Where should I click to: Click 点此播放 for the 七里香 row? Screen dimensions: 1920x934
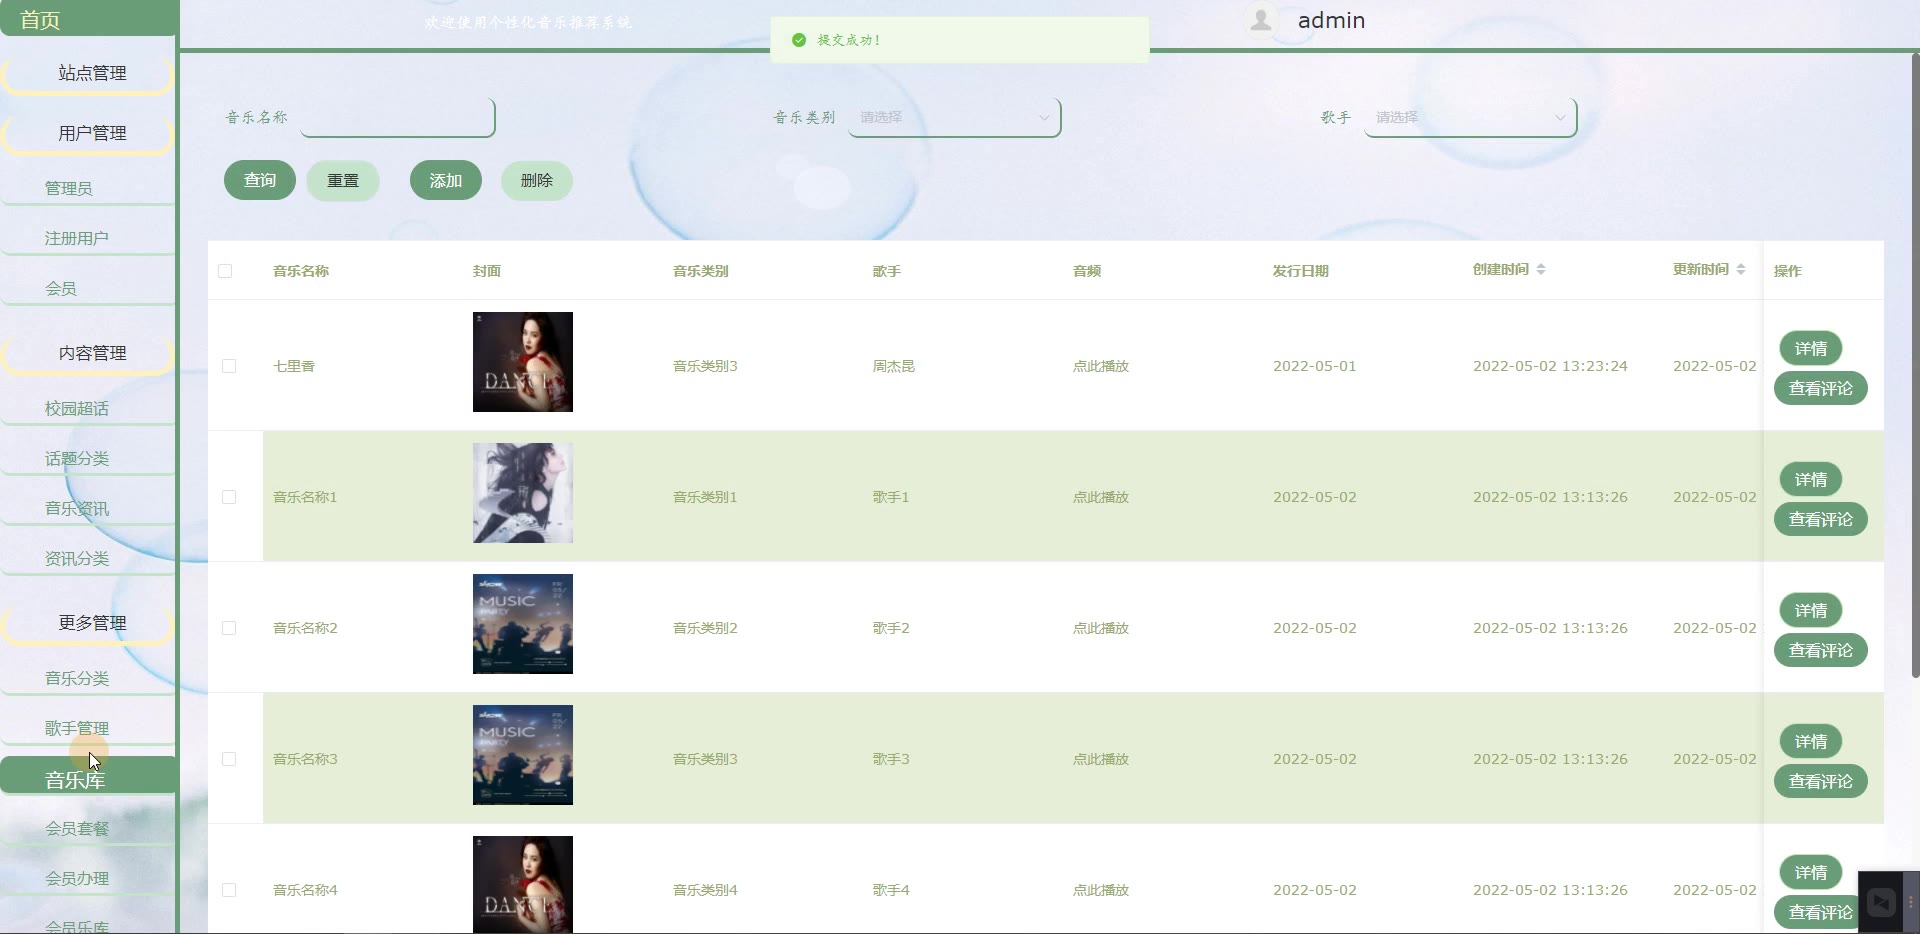coord(1101,366)
